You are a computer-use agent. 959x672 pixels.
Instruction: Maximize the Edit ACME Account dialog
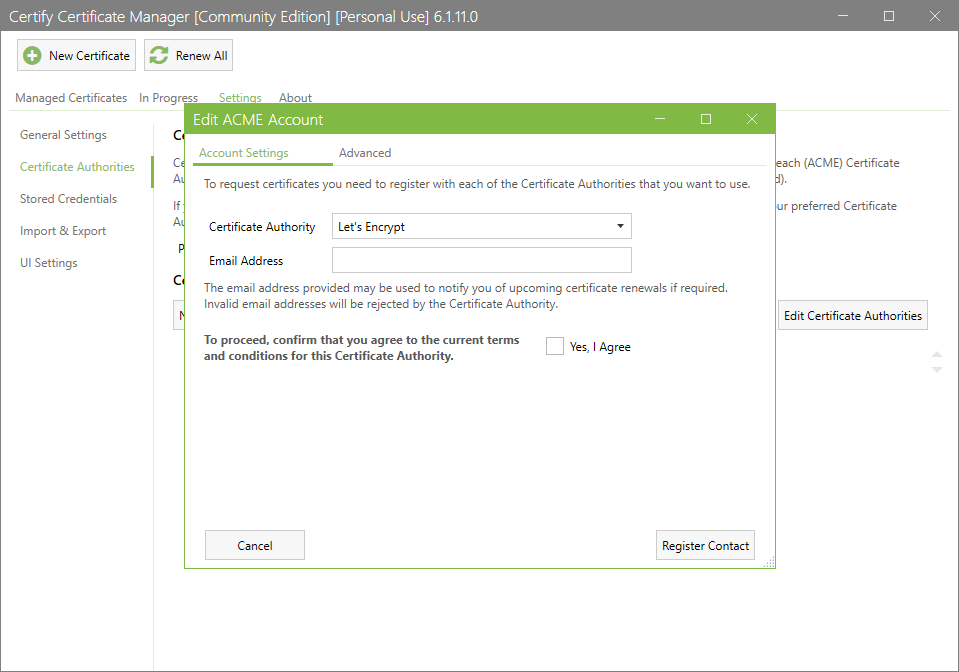tap(706, 119)
